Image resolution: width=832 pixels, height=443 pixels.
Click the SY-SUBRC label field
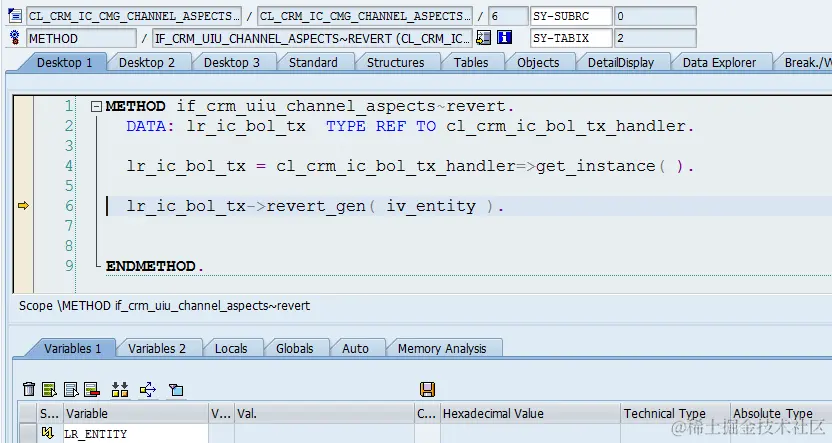[x=571, y=16]
